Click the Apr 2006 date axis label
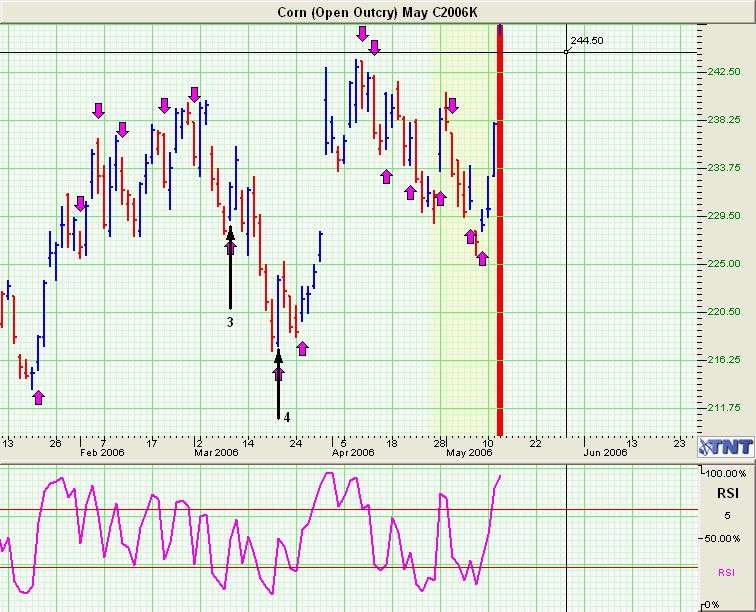The width and height of the screenshot is (756, 612). 353,452
